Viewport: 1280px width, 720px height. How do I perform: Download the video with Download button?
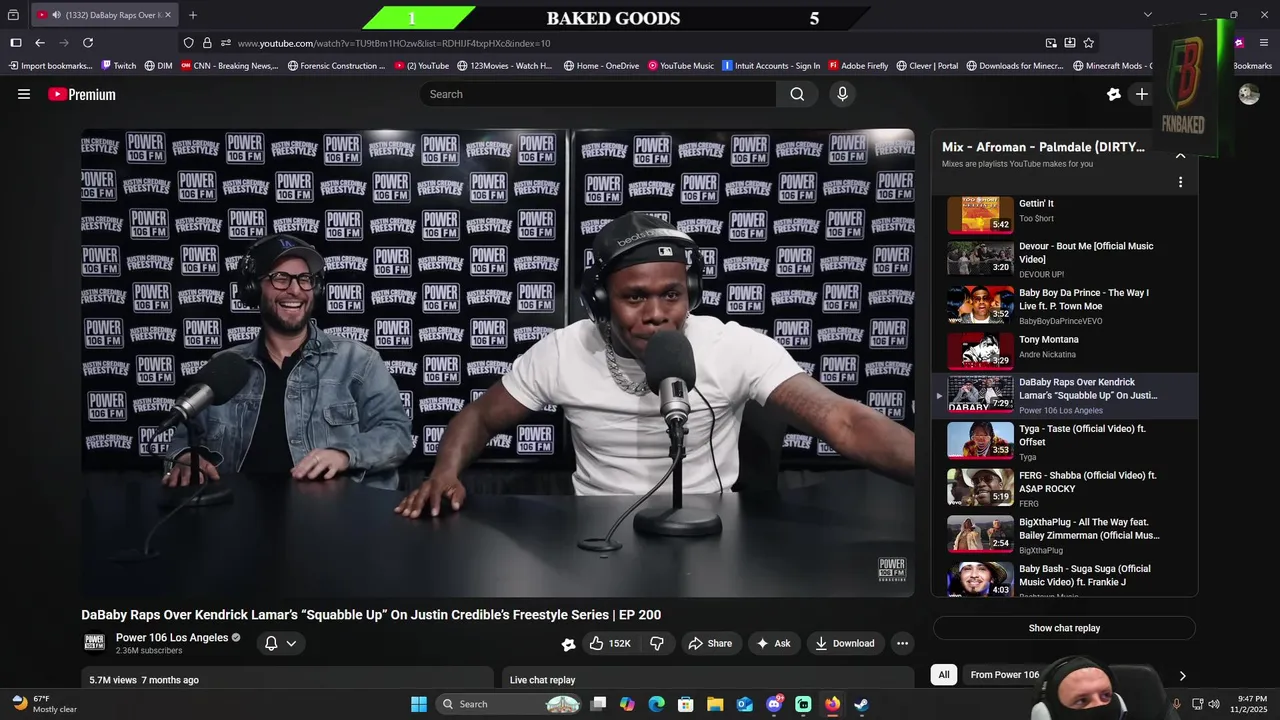pos(845,643)
